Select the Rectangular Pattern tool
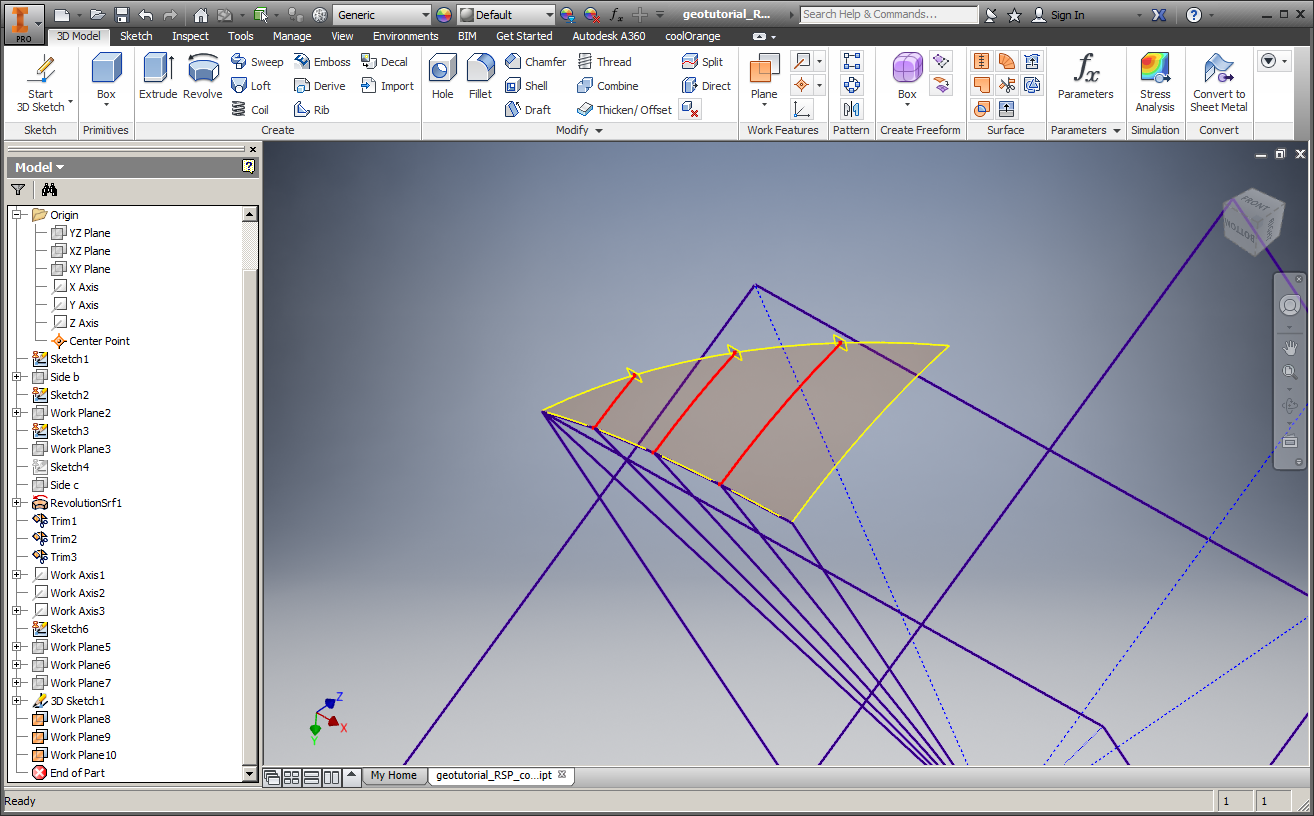 point(851,62)
